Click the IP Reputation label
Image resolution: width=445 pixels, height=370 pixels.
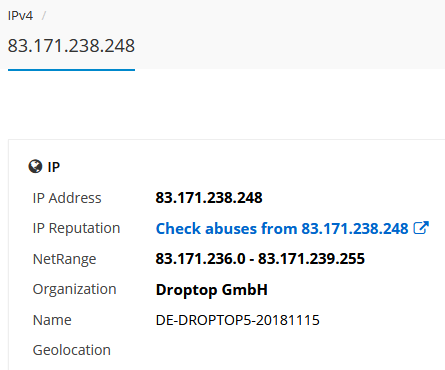click(x=76, y=229)
